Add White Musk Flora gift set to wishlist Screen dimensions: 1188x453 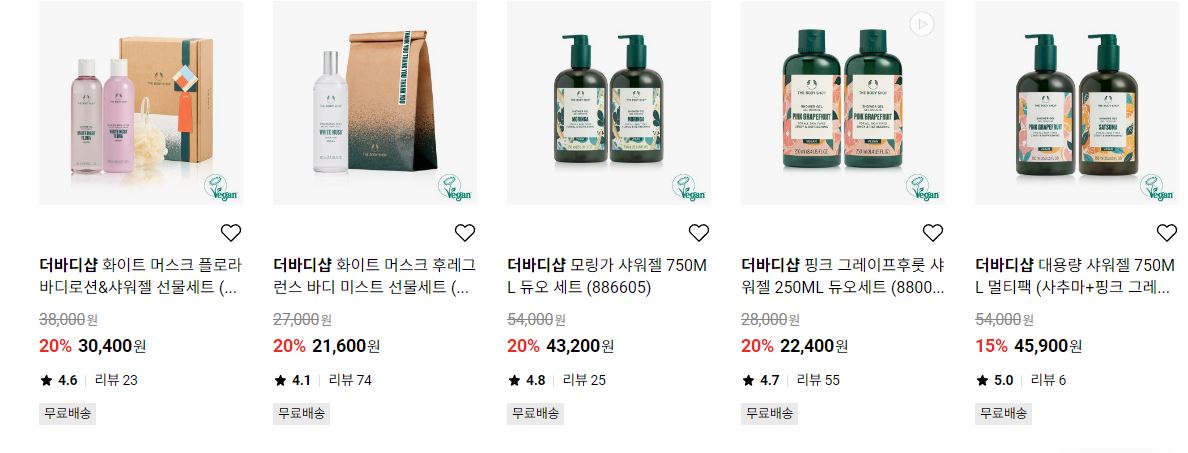pyautogui.click(x=230, y=233)
